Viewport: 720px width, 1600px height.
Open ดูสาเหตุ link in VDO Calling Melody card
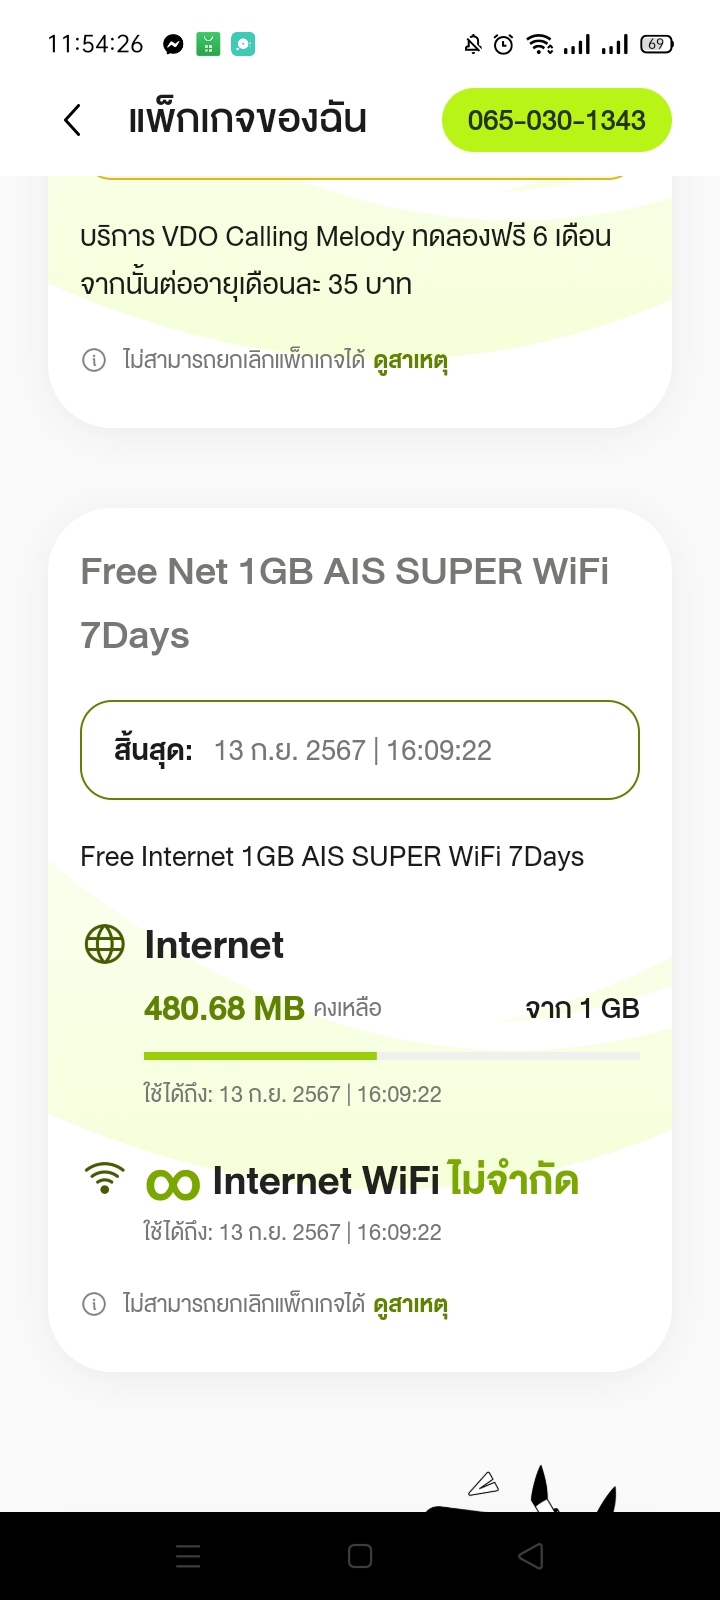point(410,360)
